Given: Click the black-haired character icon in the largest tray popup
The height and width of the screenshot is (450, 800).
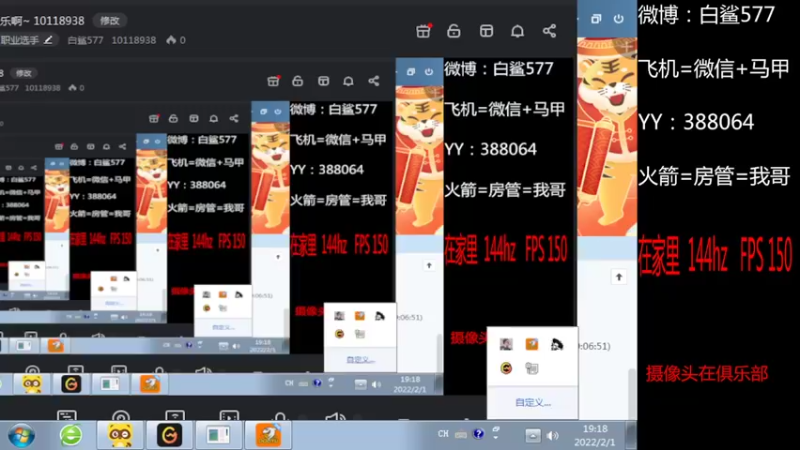Looking at the screenshot, I should click(557, 344).
